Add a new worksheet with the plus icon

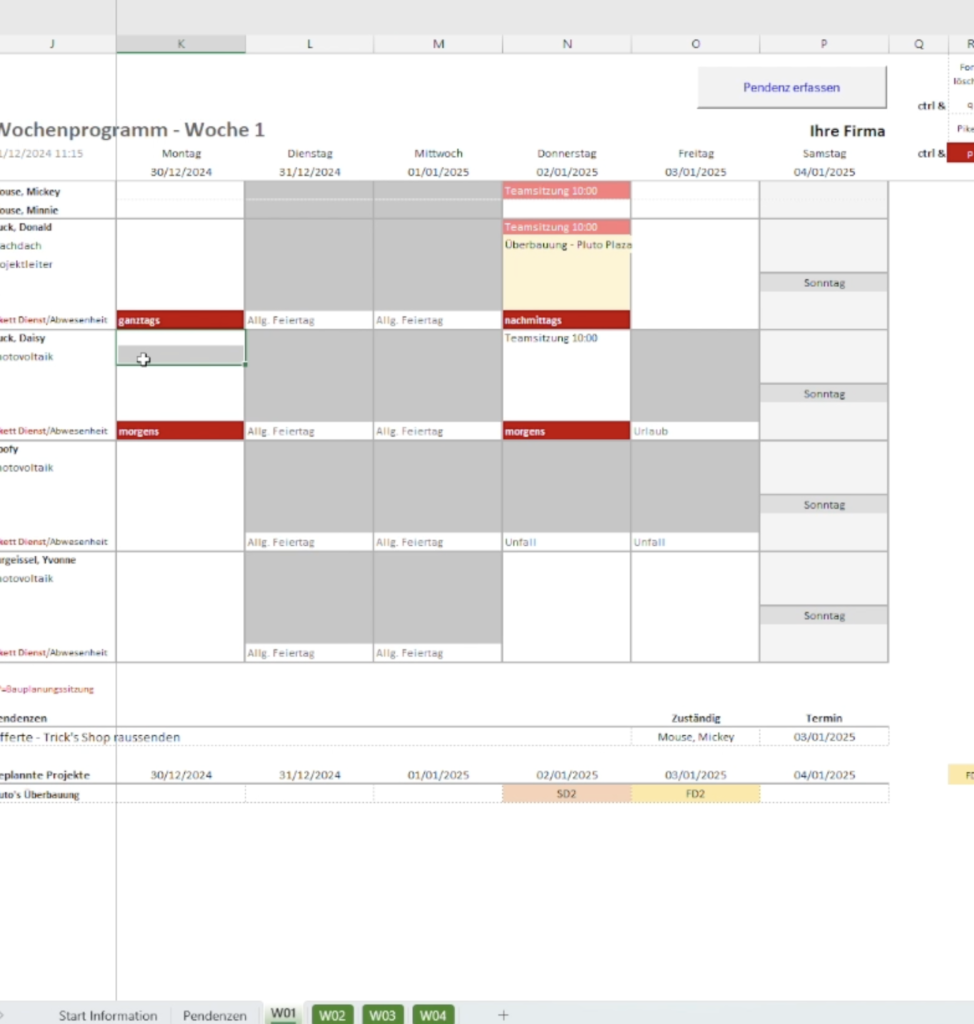pyautogui.click(x=503, y=1014)
